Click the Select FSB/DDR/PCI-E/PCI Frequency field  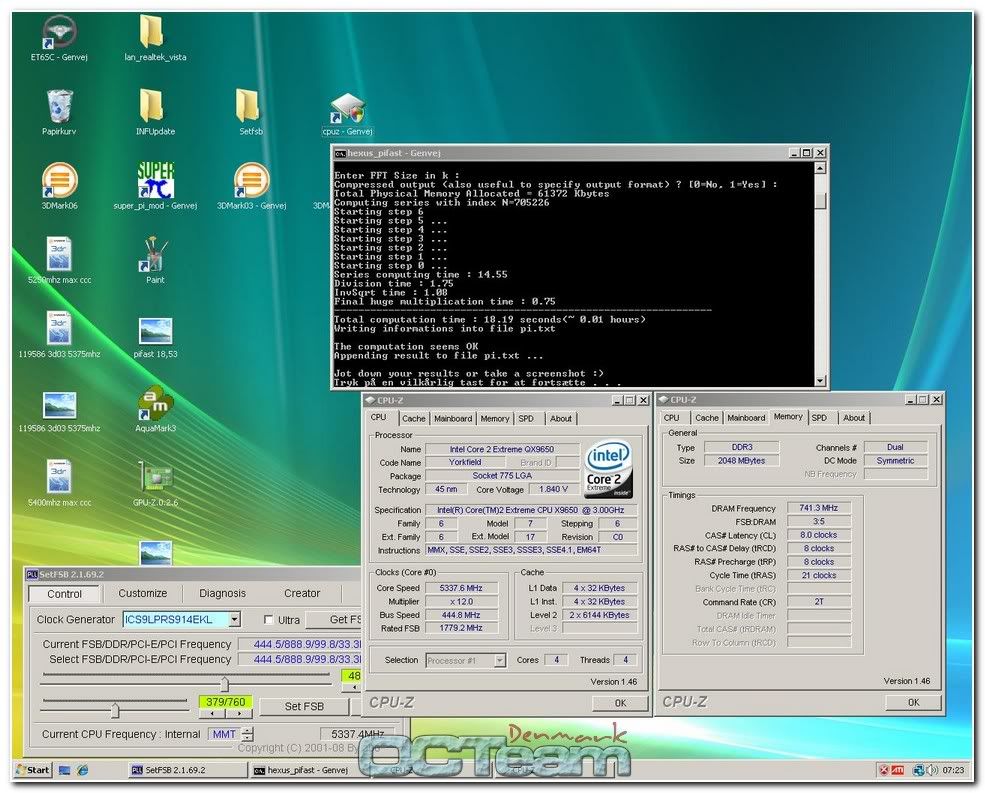click(x=300, y=659)
